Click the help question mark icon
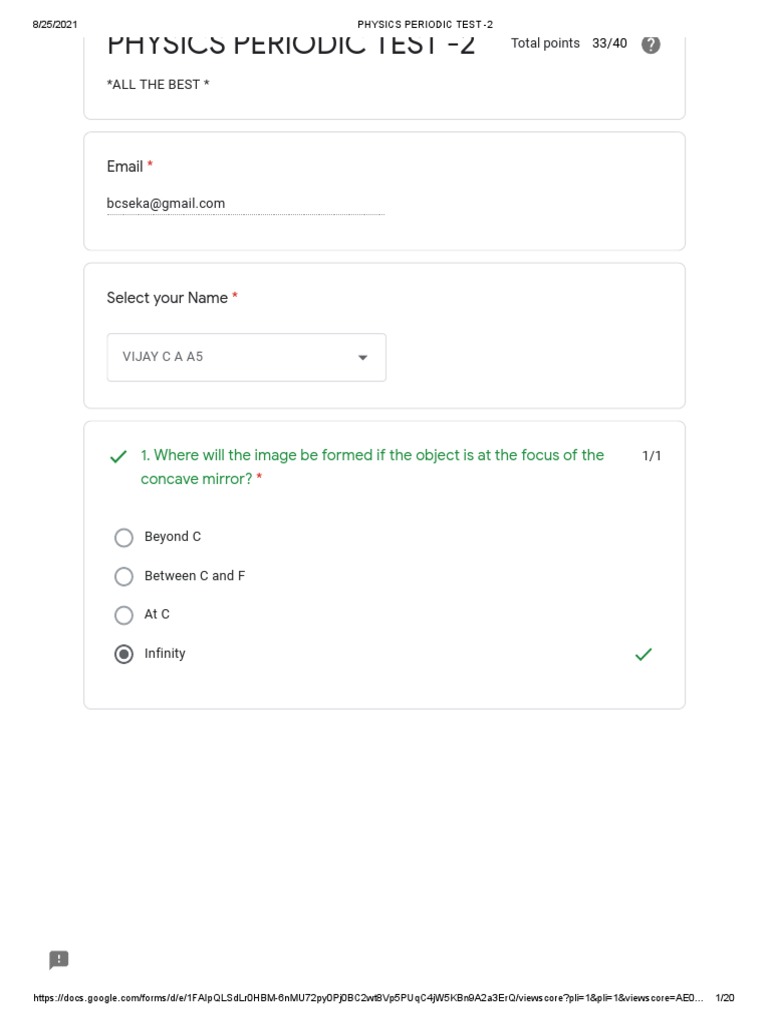This screenshot has width=768, height=1024. pos(651,45)
